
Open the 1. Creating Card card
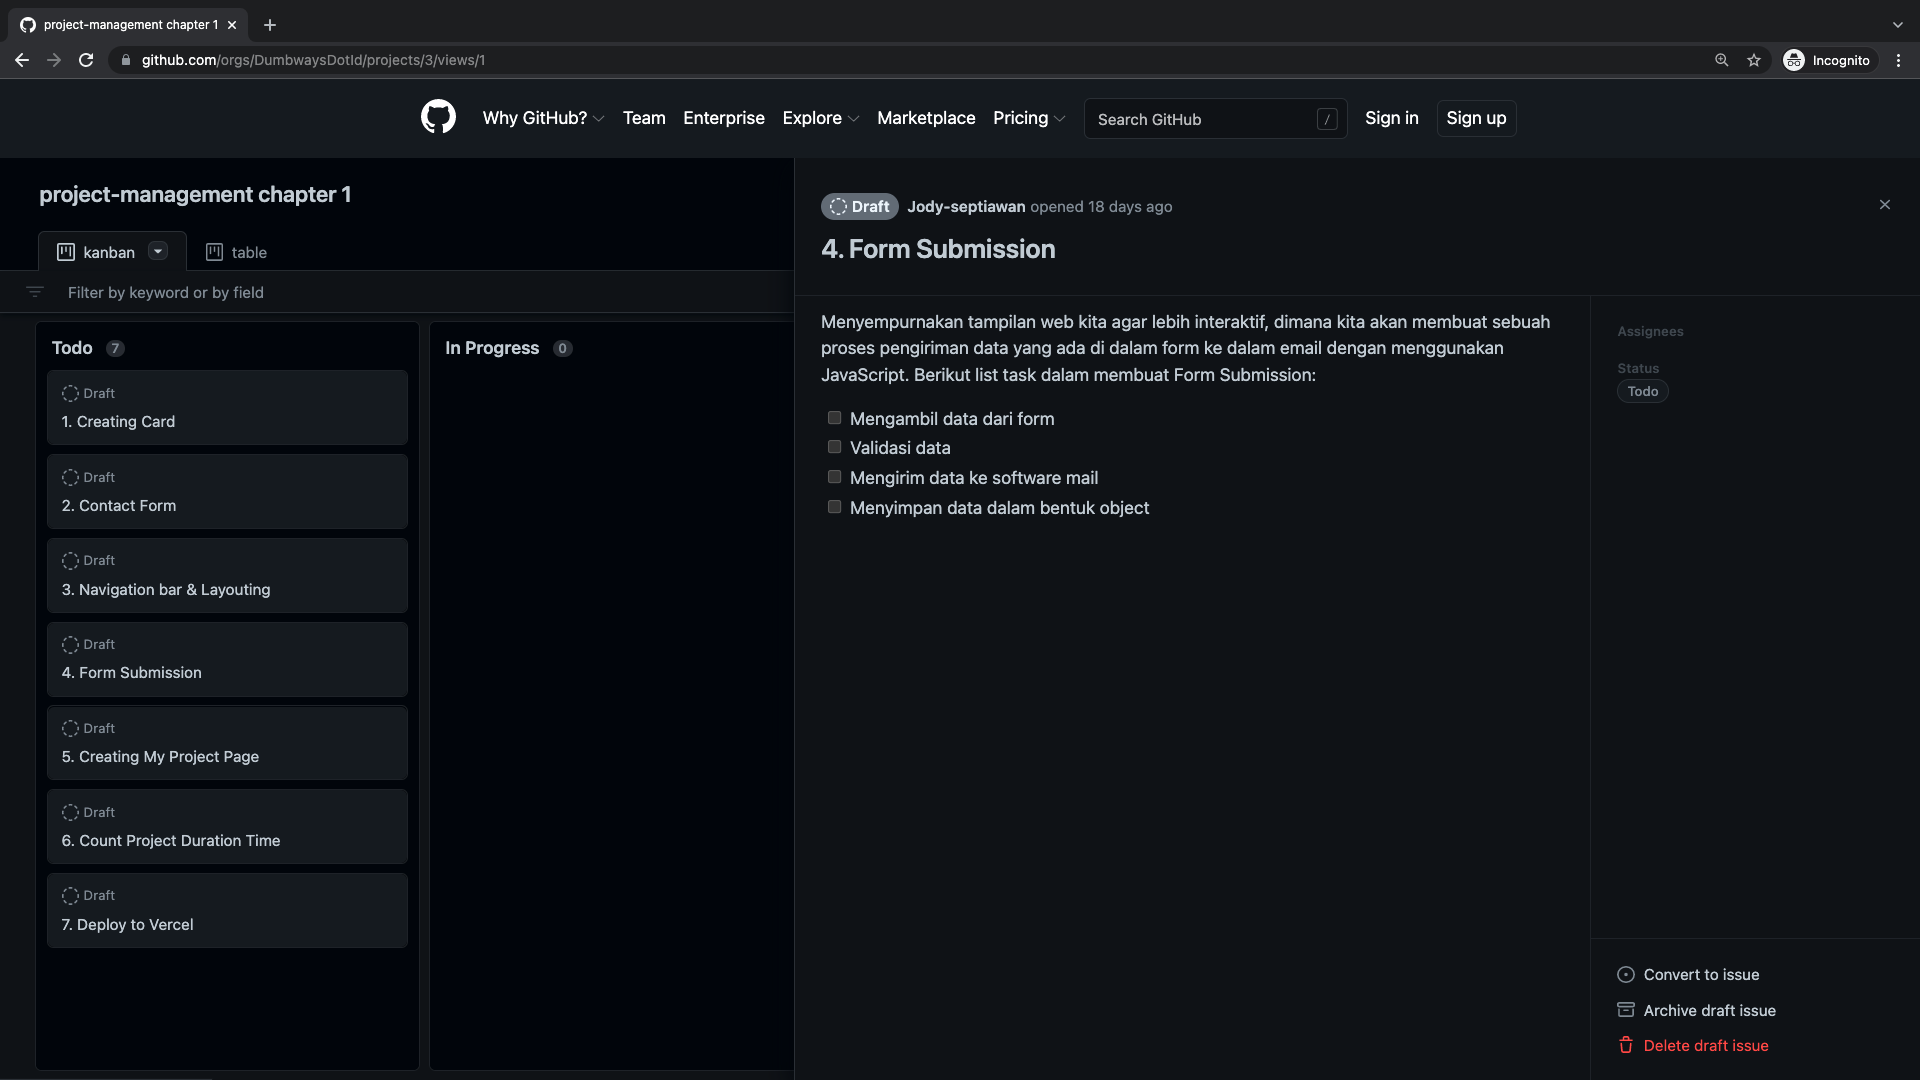227,407
